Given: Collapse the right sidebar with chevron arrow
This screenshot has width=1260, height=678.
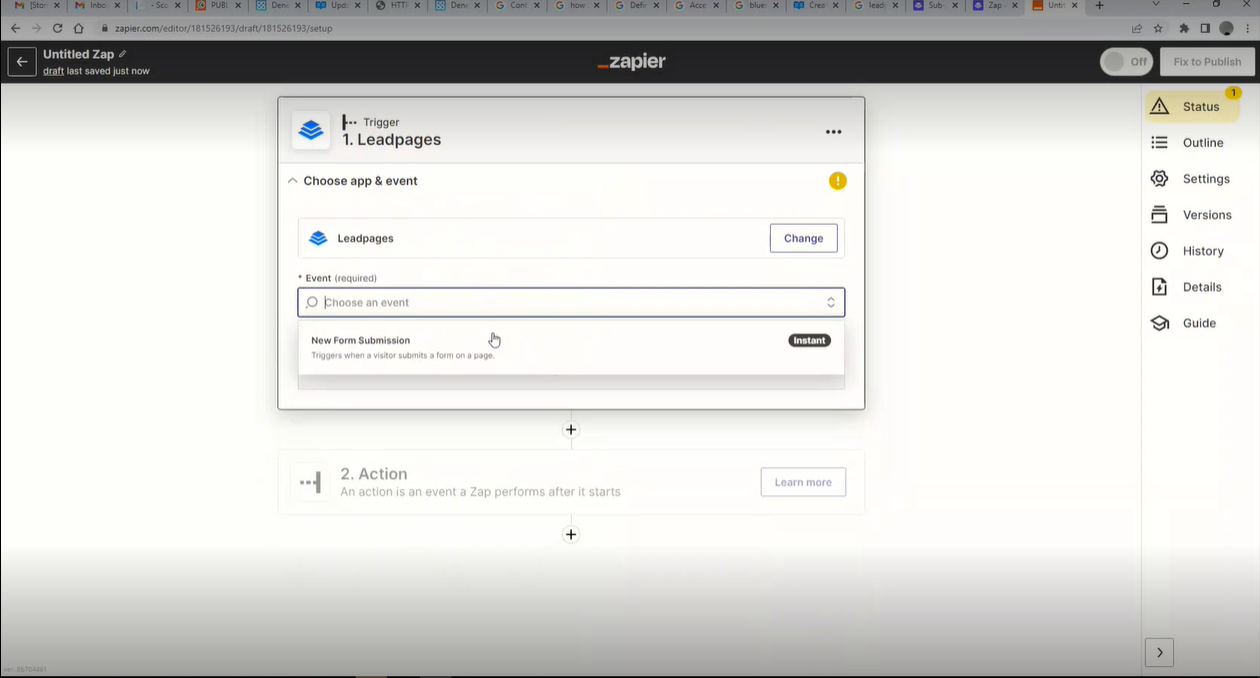Looking at the screenshot, I should [x=1159, y=652].
